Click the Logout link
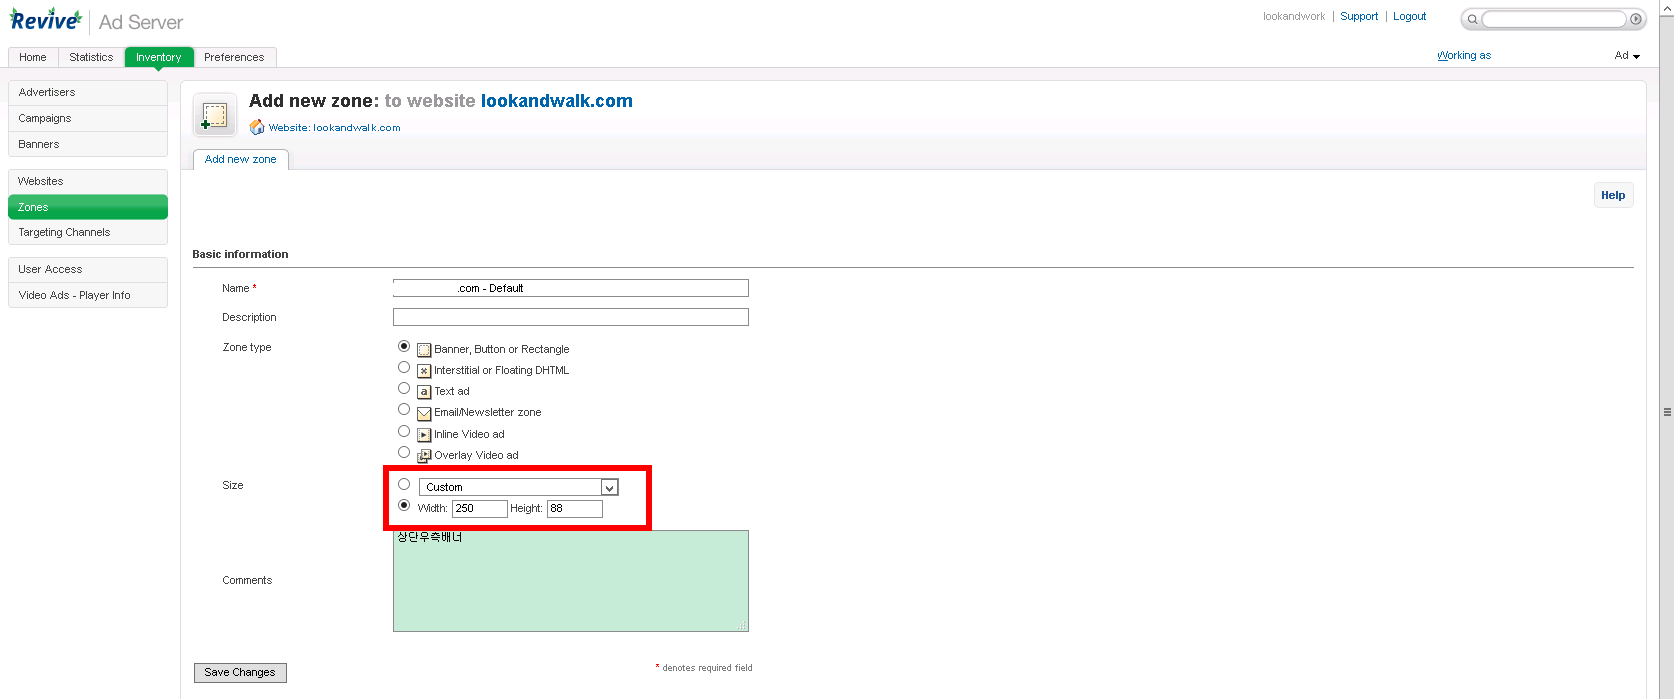The width and height of the screenshot is (1674, 699). tap(1410, 16)
